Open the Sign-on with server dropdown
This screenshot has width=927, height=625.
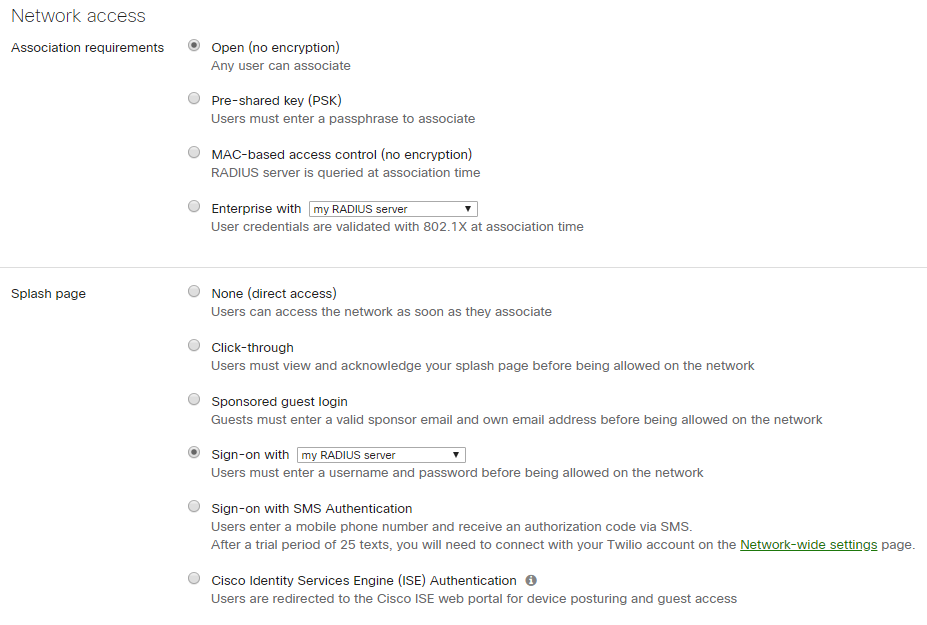381,455
